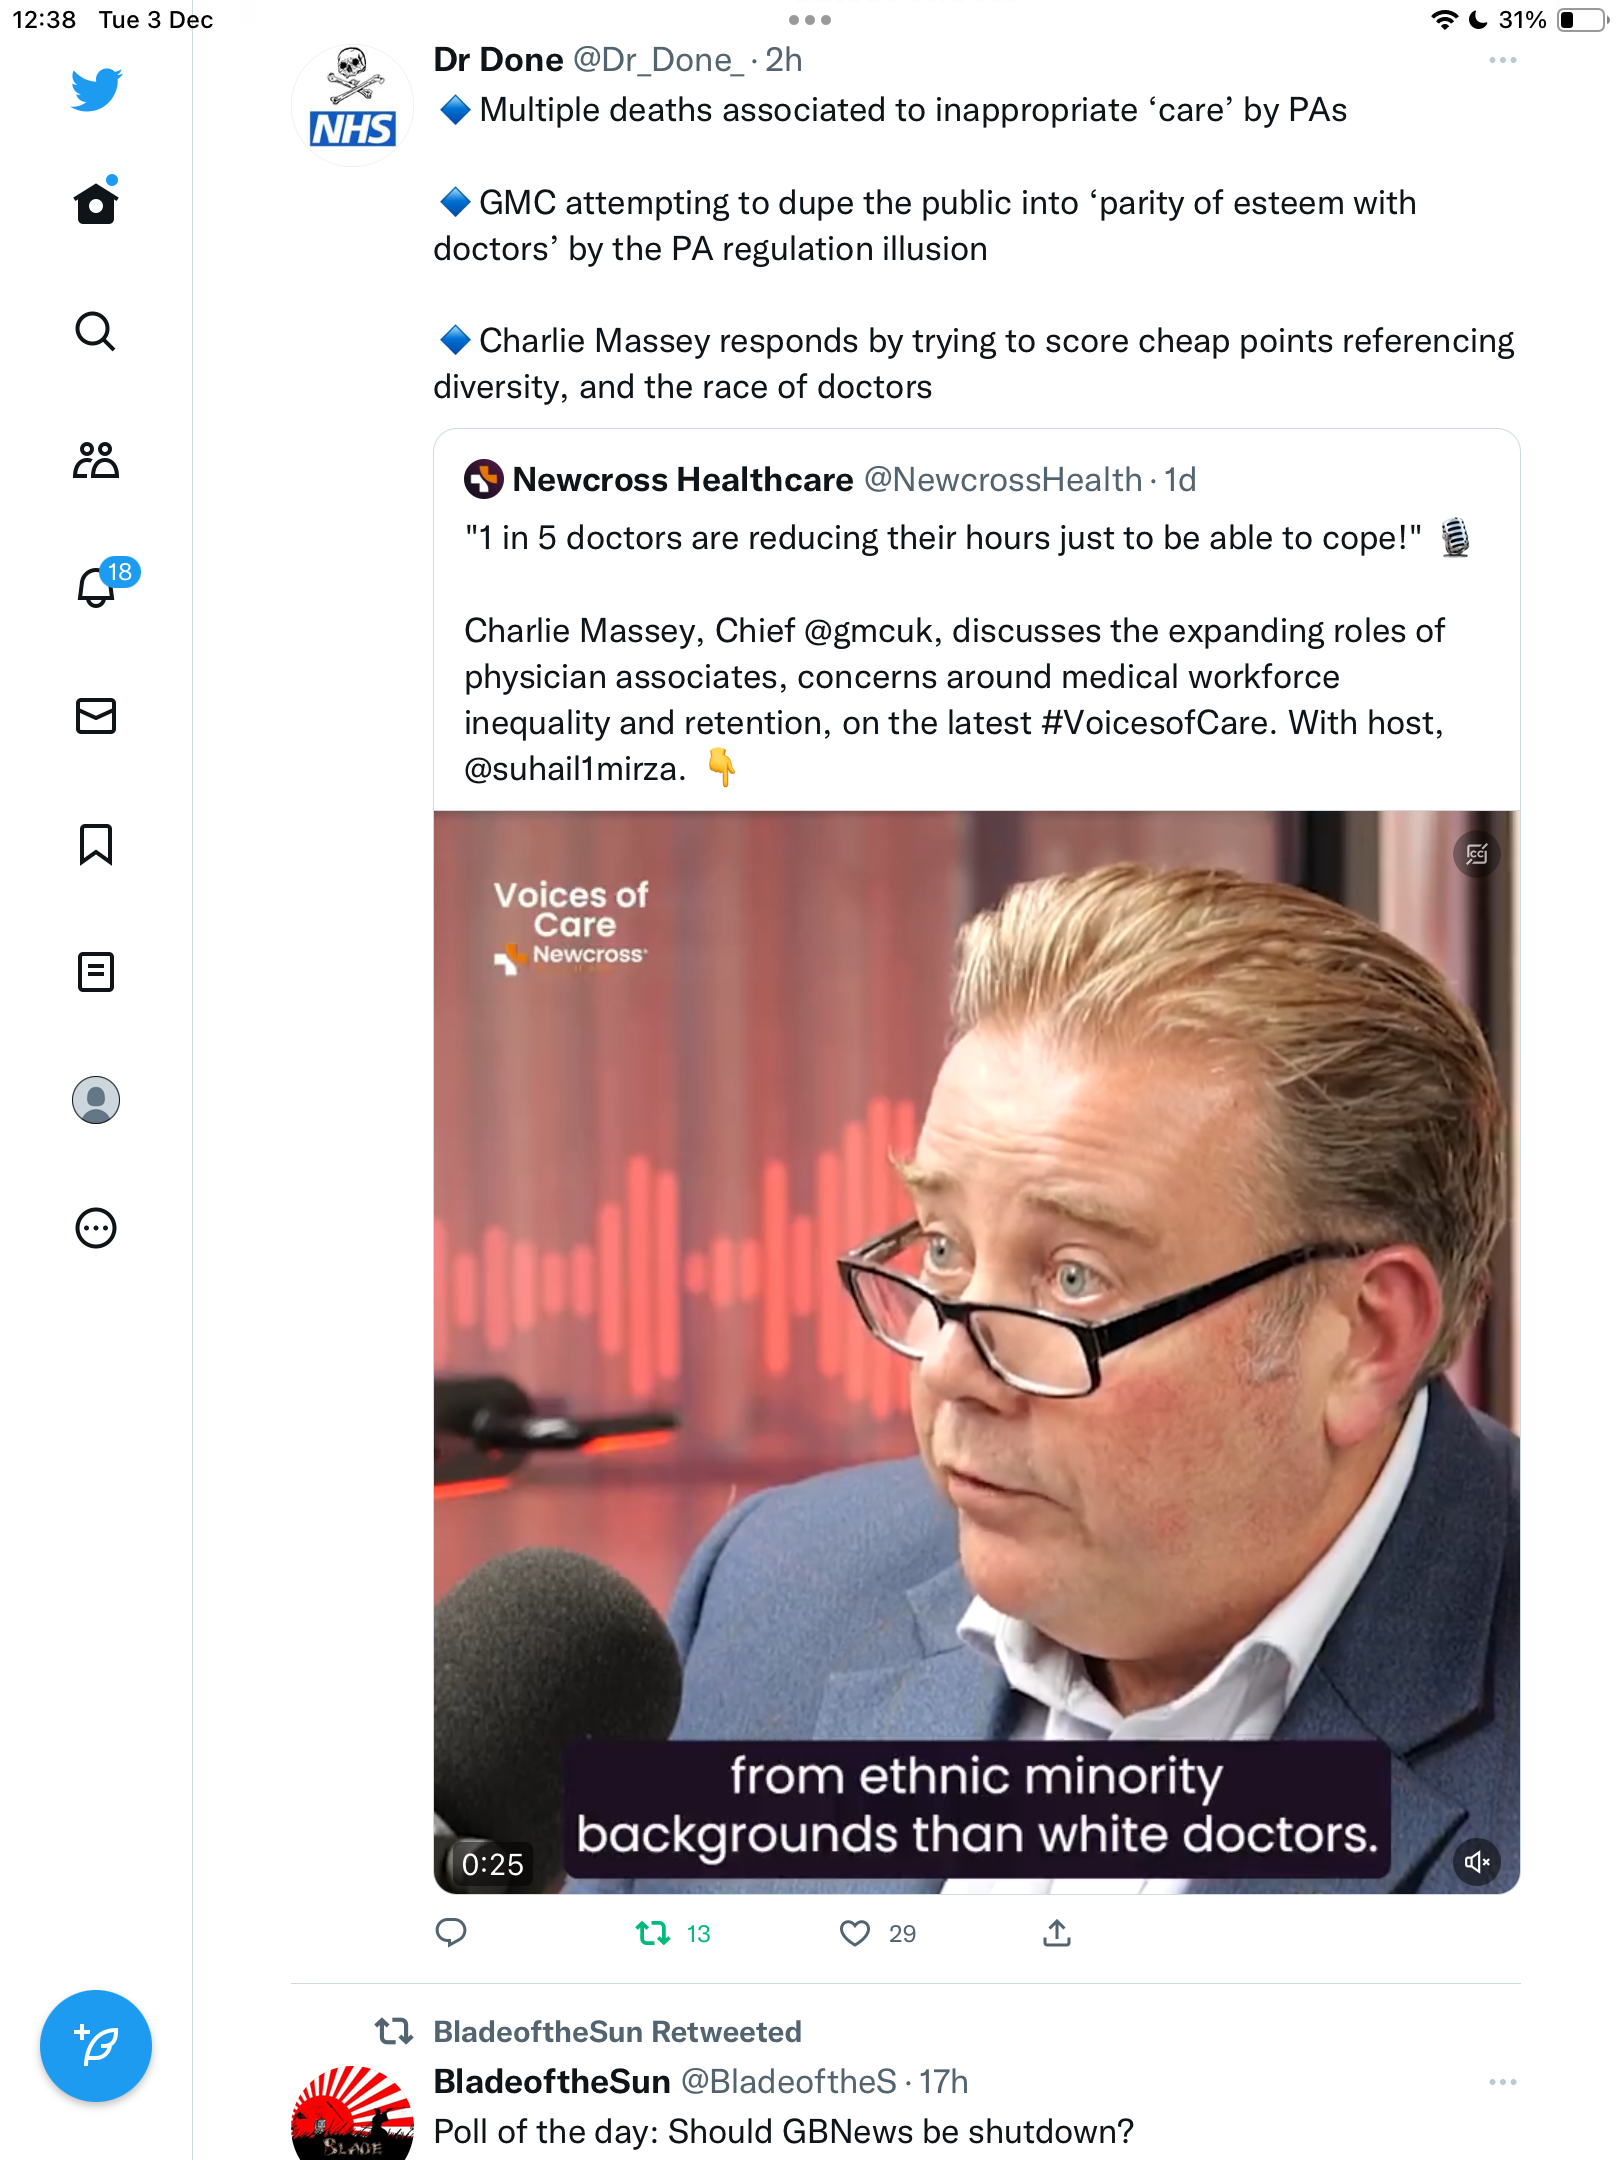Play the Voices of Care video
Image resolution: width=1620 pixels, height=2160 pixels.
pos(977,1352)
